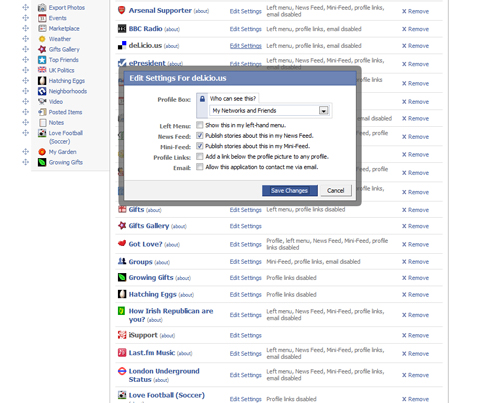This screenshot has width=500, height=403.
Task: Click the London Underground Status roundel icon
Action: click(122, 371)
